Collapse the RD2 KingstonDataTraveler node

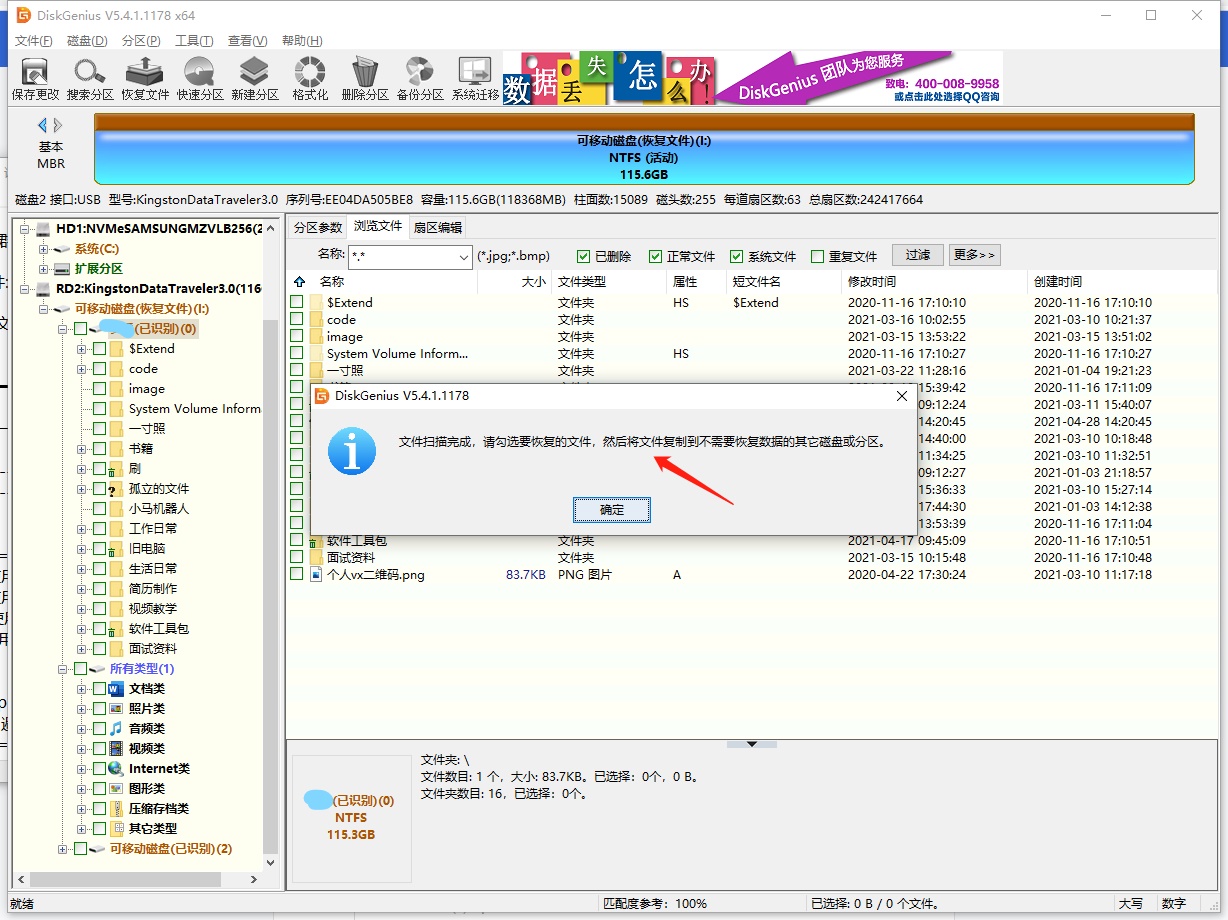coord(25,289)
